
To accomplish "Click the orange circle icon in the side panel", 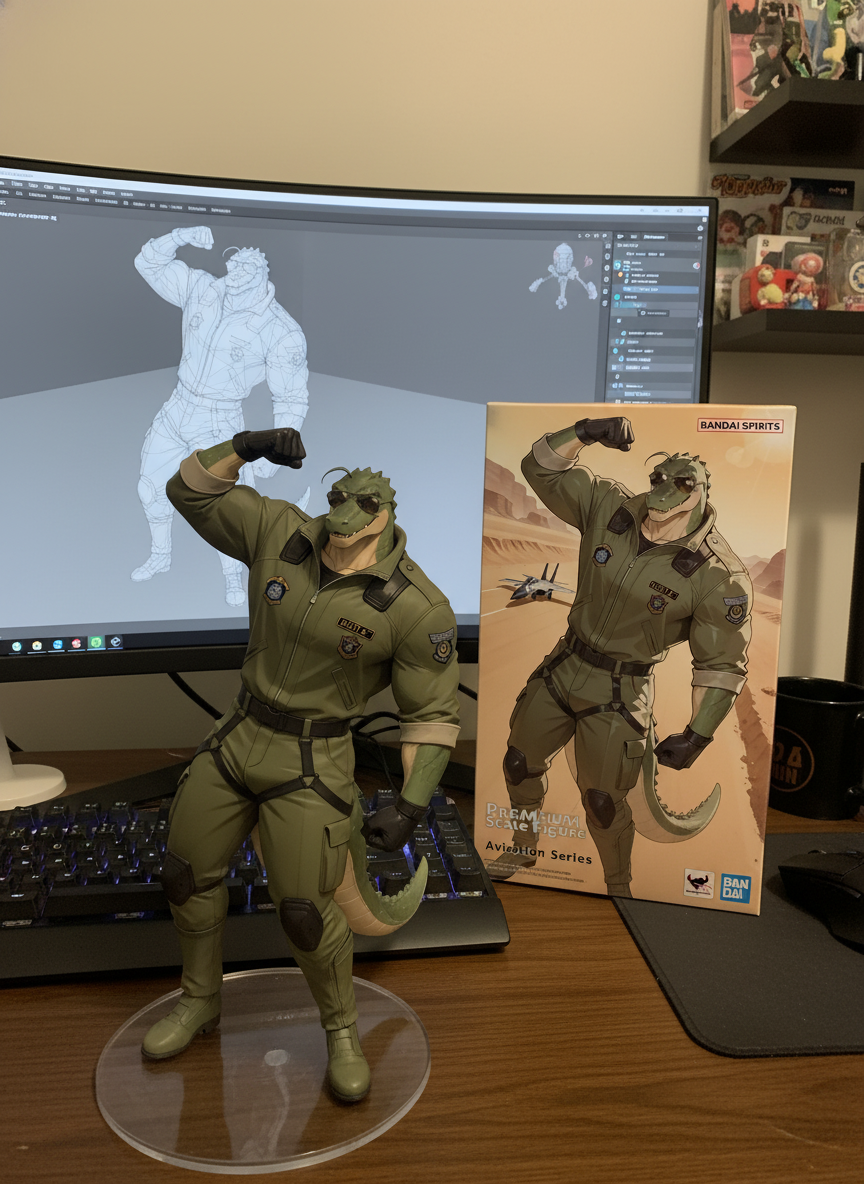I will pos(620,275).
